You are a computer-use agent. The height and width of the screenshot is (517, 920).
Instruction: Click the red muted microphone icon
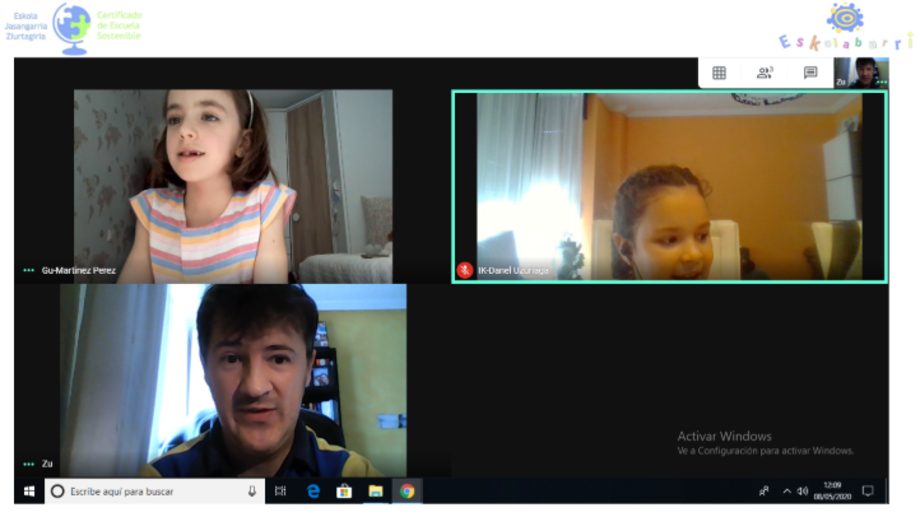tap(464, 270)
